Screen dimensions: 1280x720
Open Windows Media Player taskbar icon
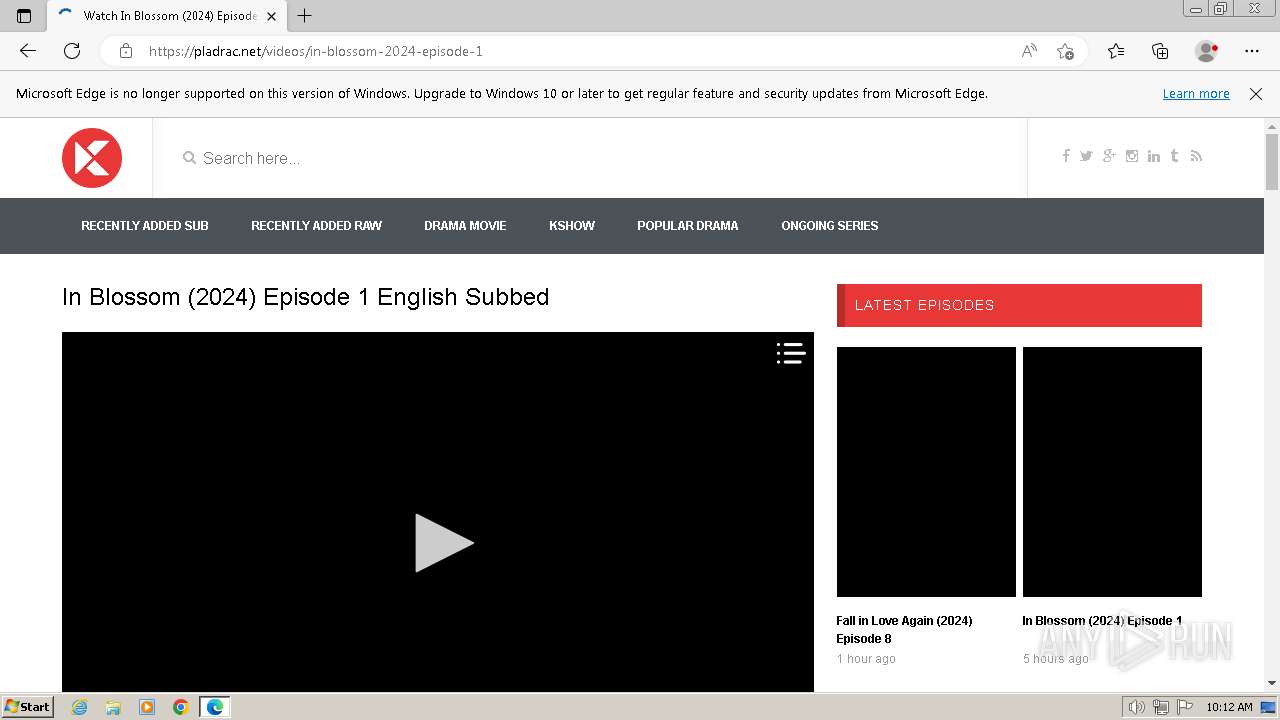(x=147, y=707)
